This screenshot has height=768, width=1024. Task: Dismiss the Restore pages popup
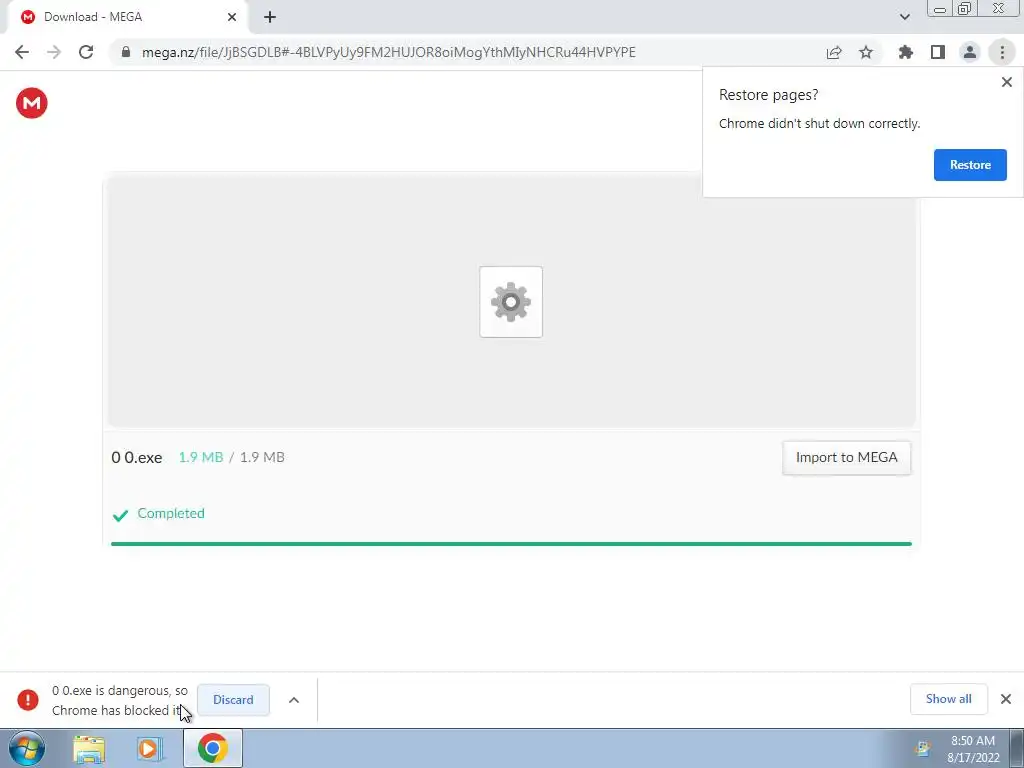[1006, 82]
